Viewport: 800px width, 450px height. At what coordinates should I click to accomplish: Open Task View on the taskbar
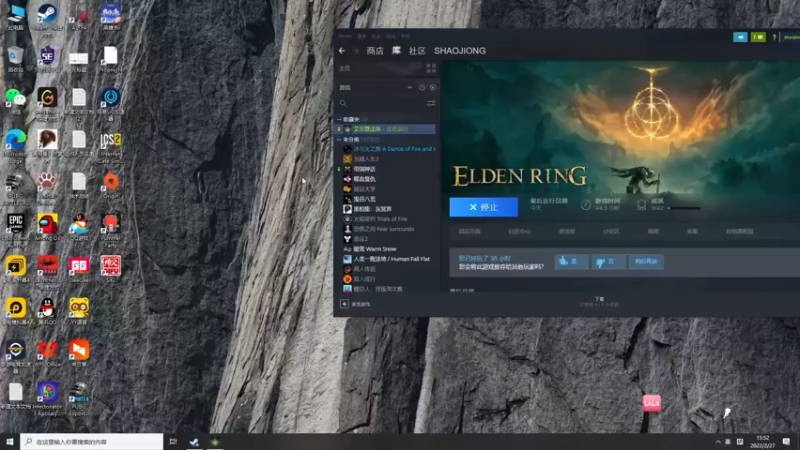tap(173, 441)
